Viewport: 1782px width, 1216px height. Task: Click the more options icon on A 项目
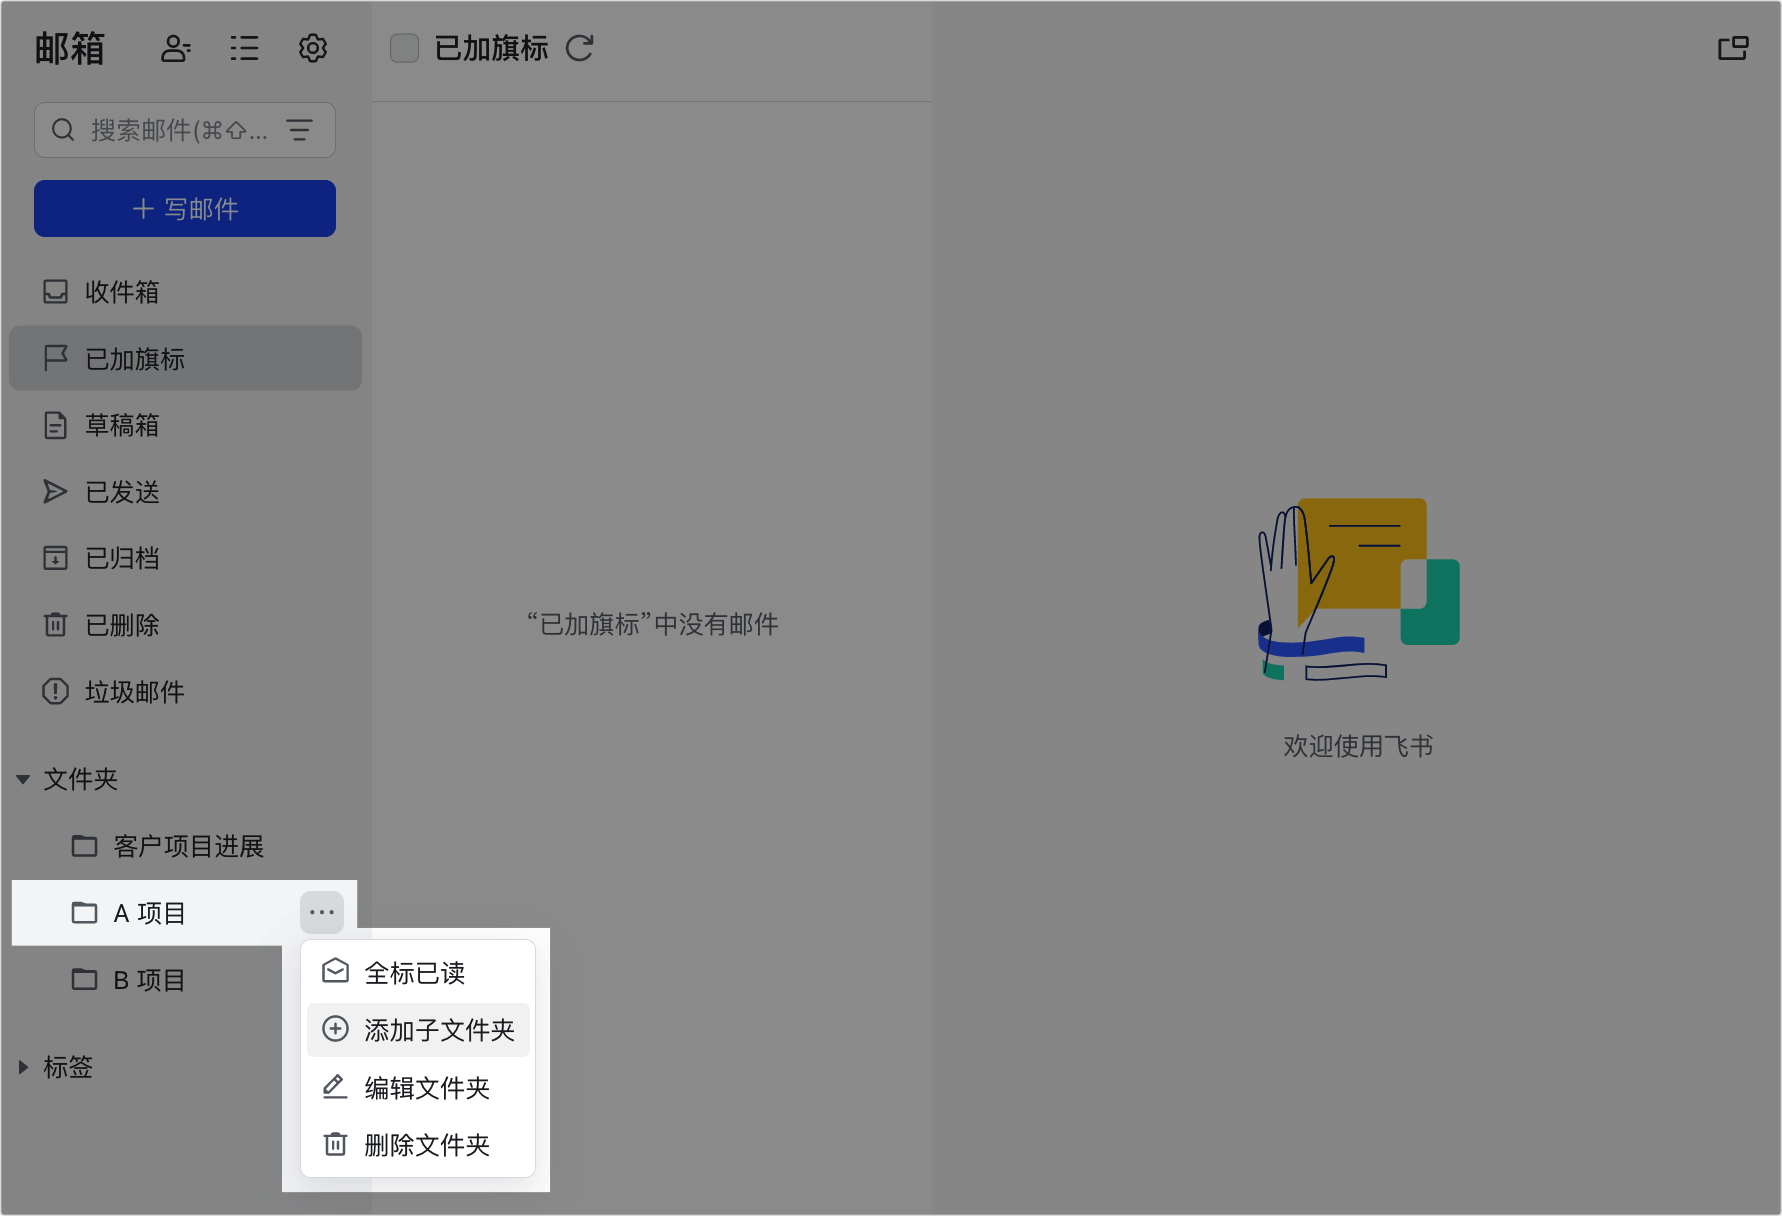pos(321,912)
